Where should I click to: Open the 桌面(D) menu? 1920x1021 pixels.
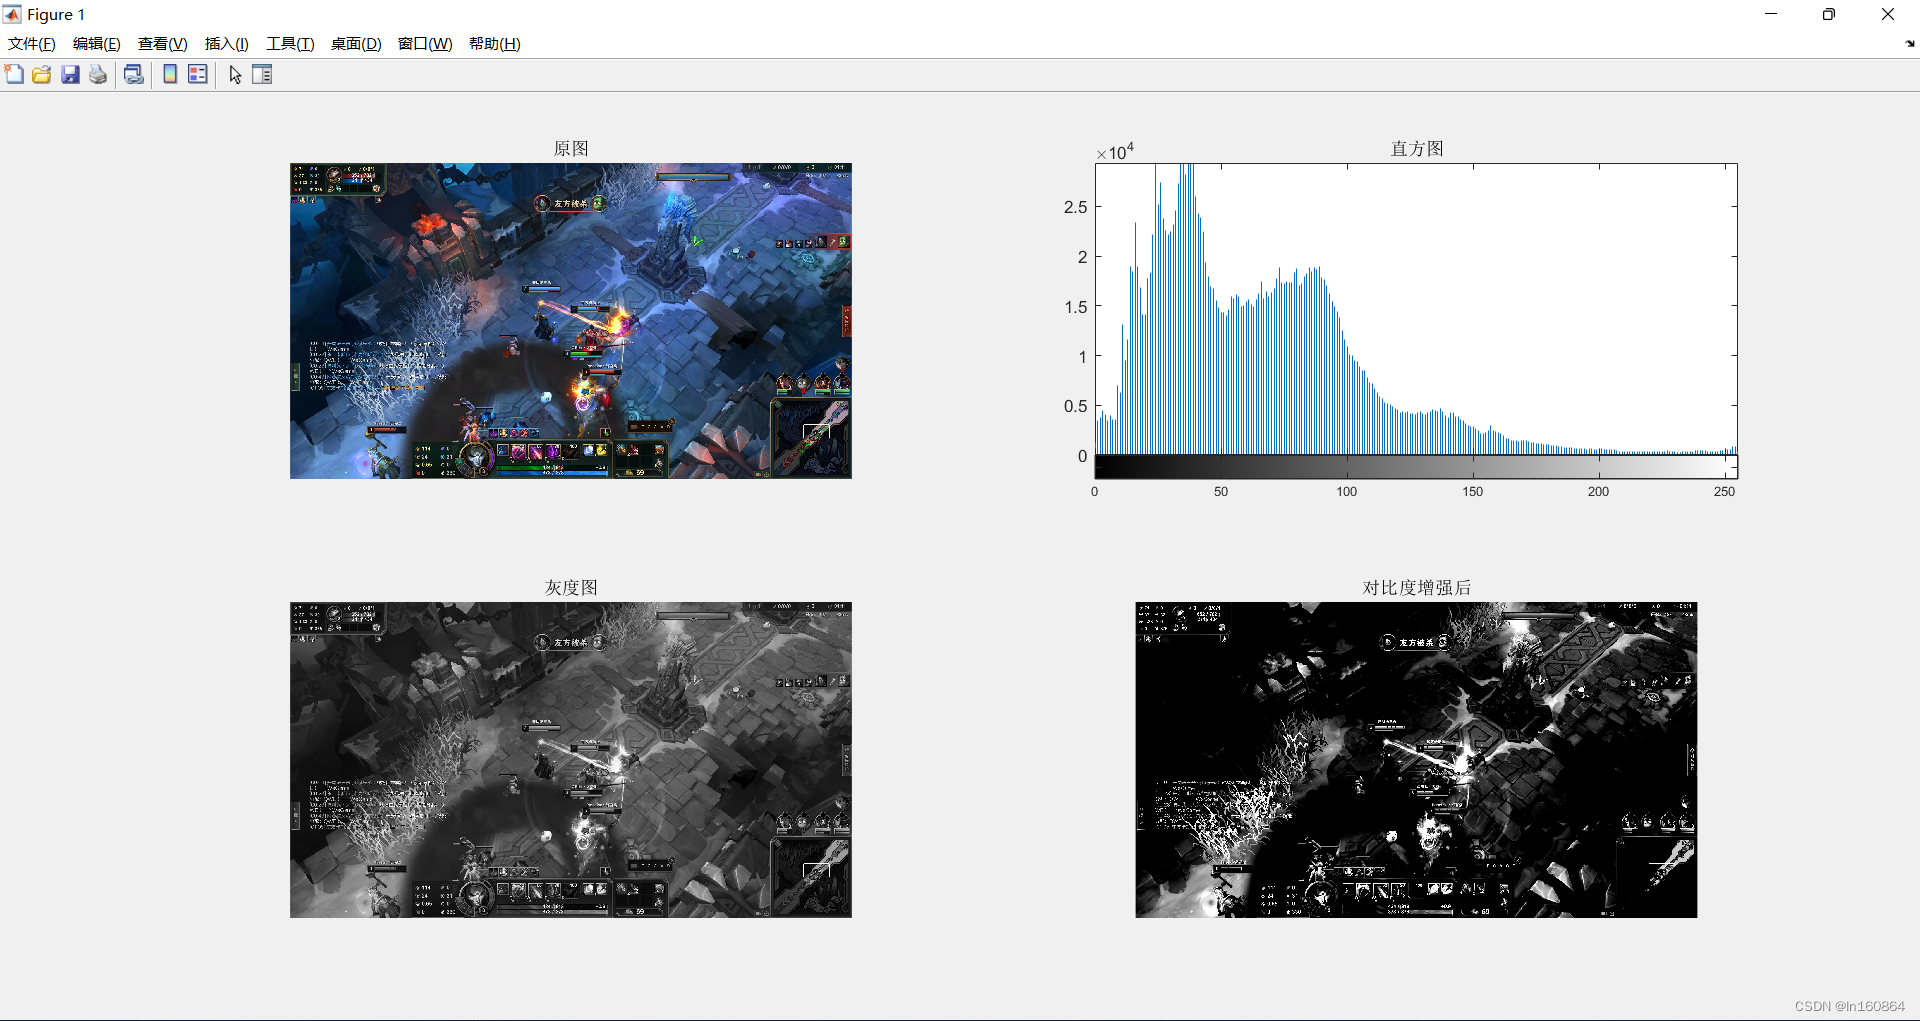pyautogui.click(x=356, y=43)
